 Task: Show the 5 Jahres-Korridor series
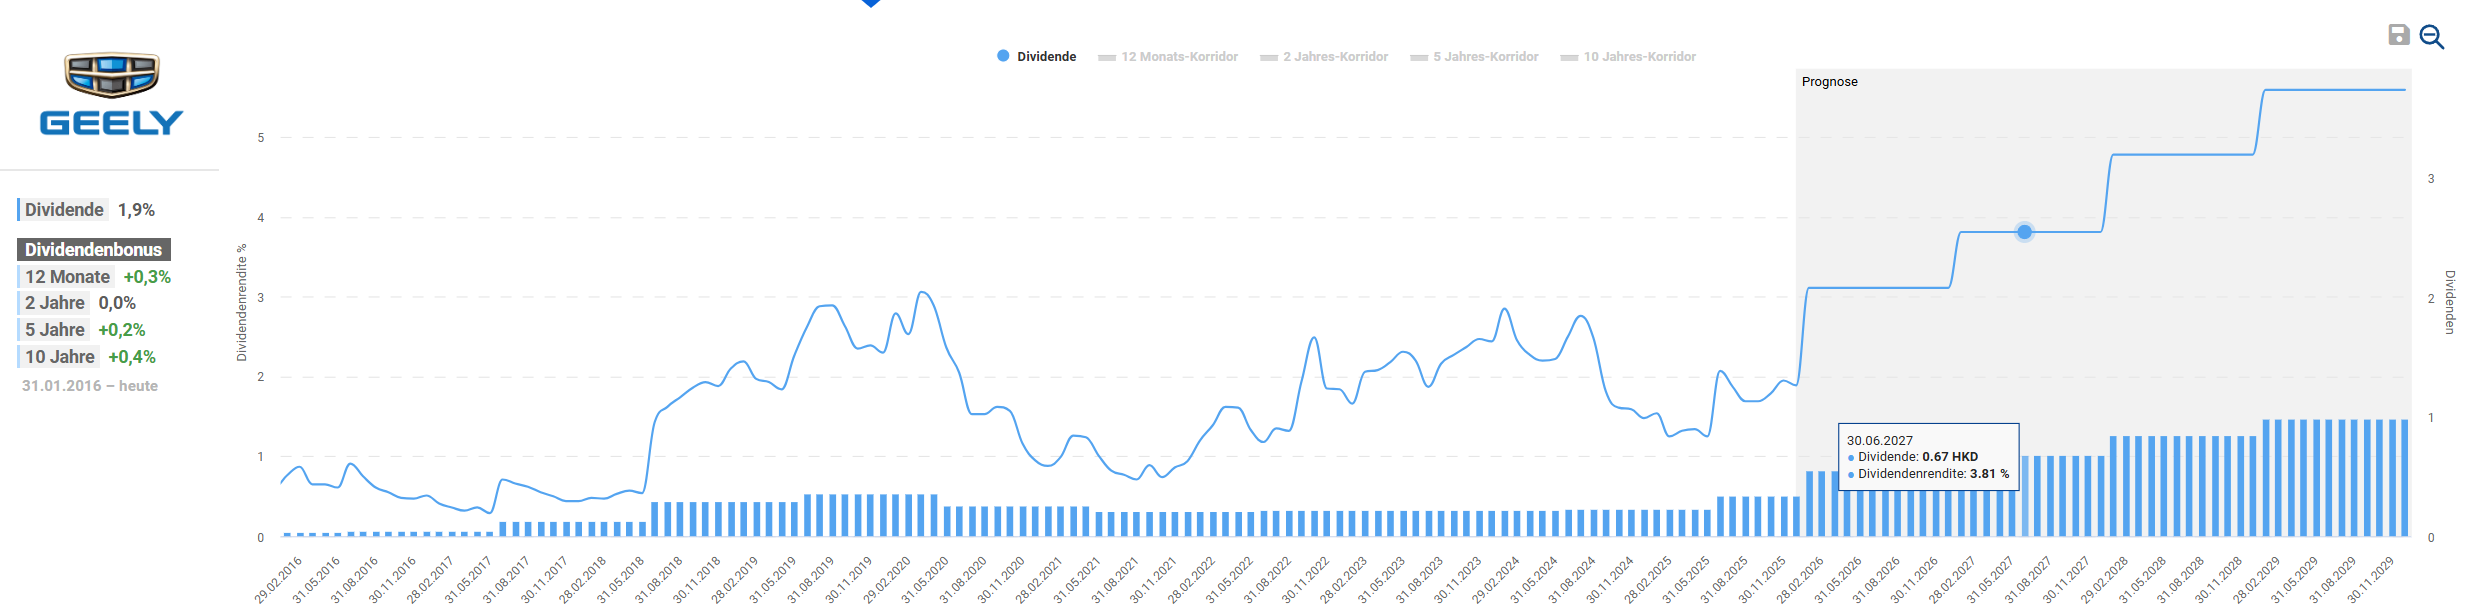point(1474,57)
